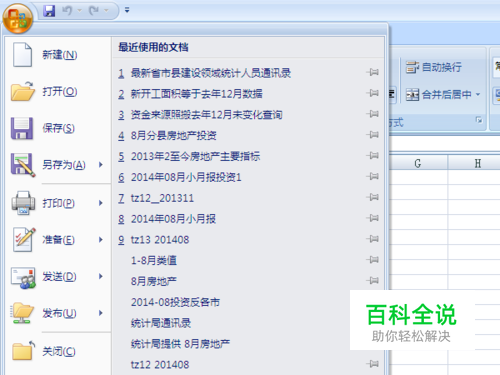
Task: Pin 2013年2至今房地产主要指标 to the list
Action: point(373,155)
